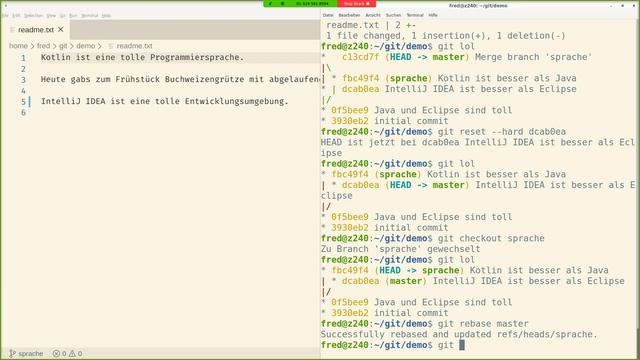Click the 'fred' breadcrumb segment
The height and width of the screenshot is (360, 640).
pos(43,46)
